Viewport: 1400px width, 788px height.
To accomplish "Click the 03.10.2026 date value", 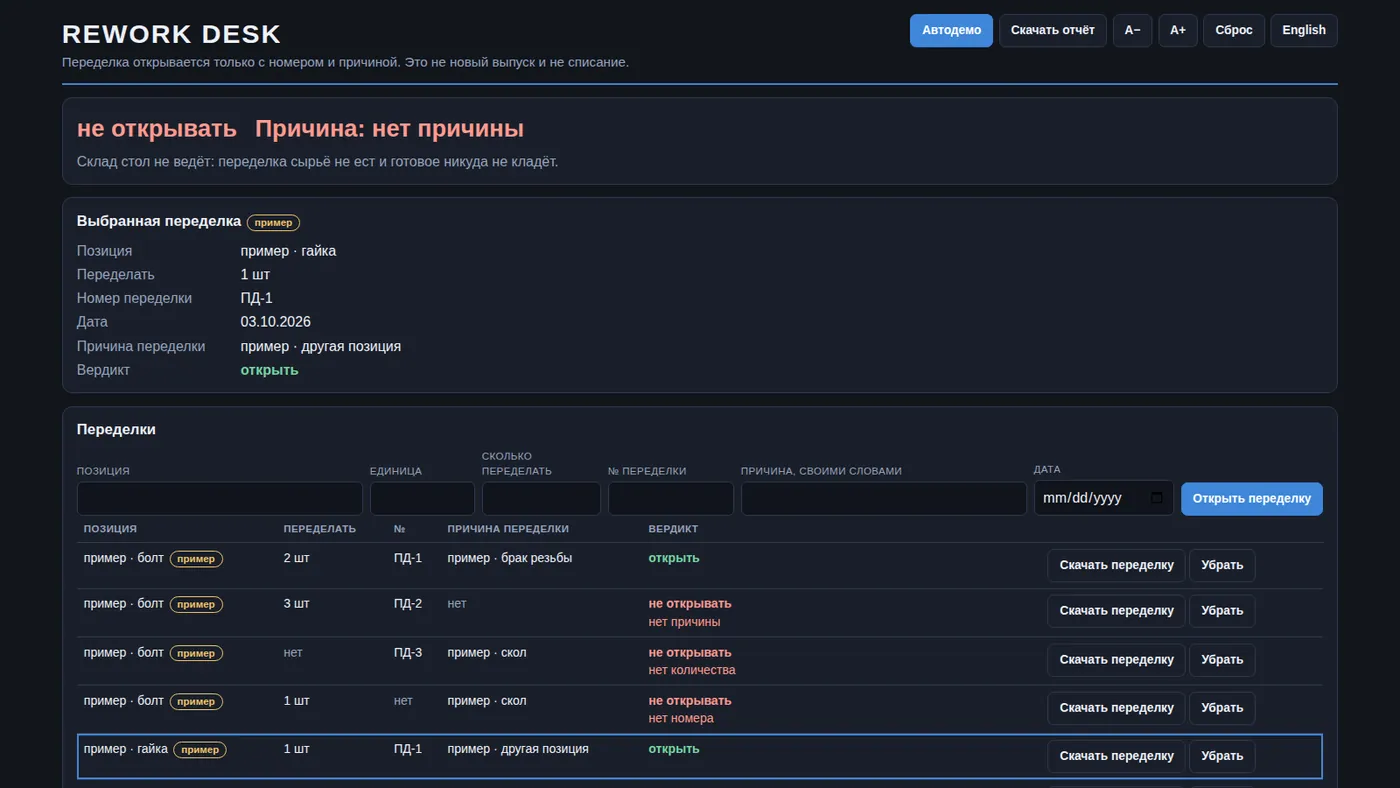I will pos(276,322).
